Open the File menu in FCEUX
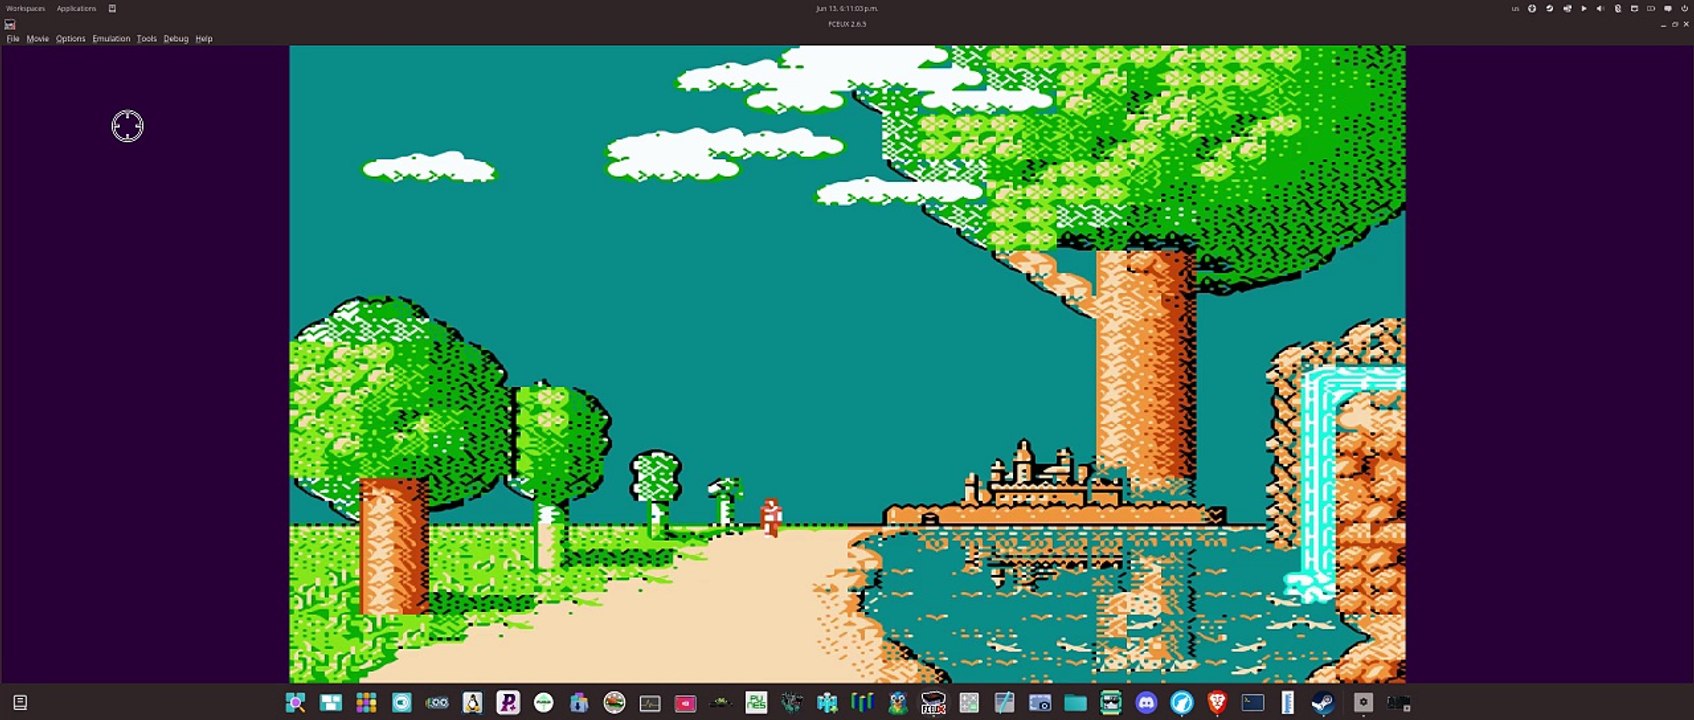This screenshot has width=1694, height=720. tap(13, 38)
